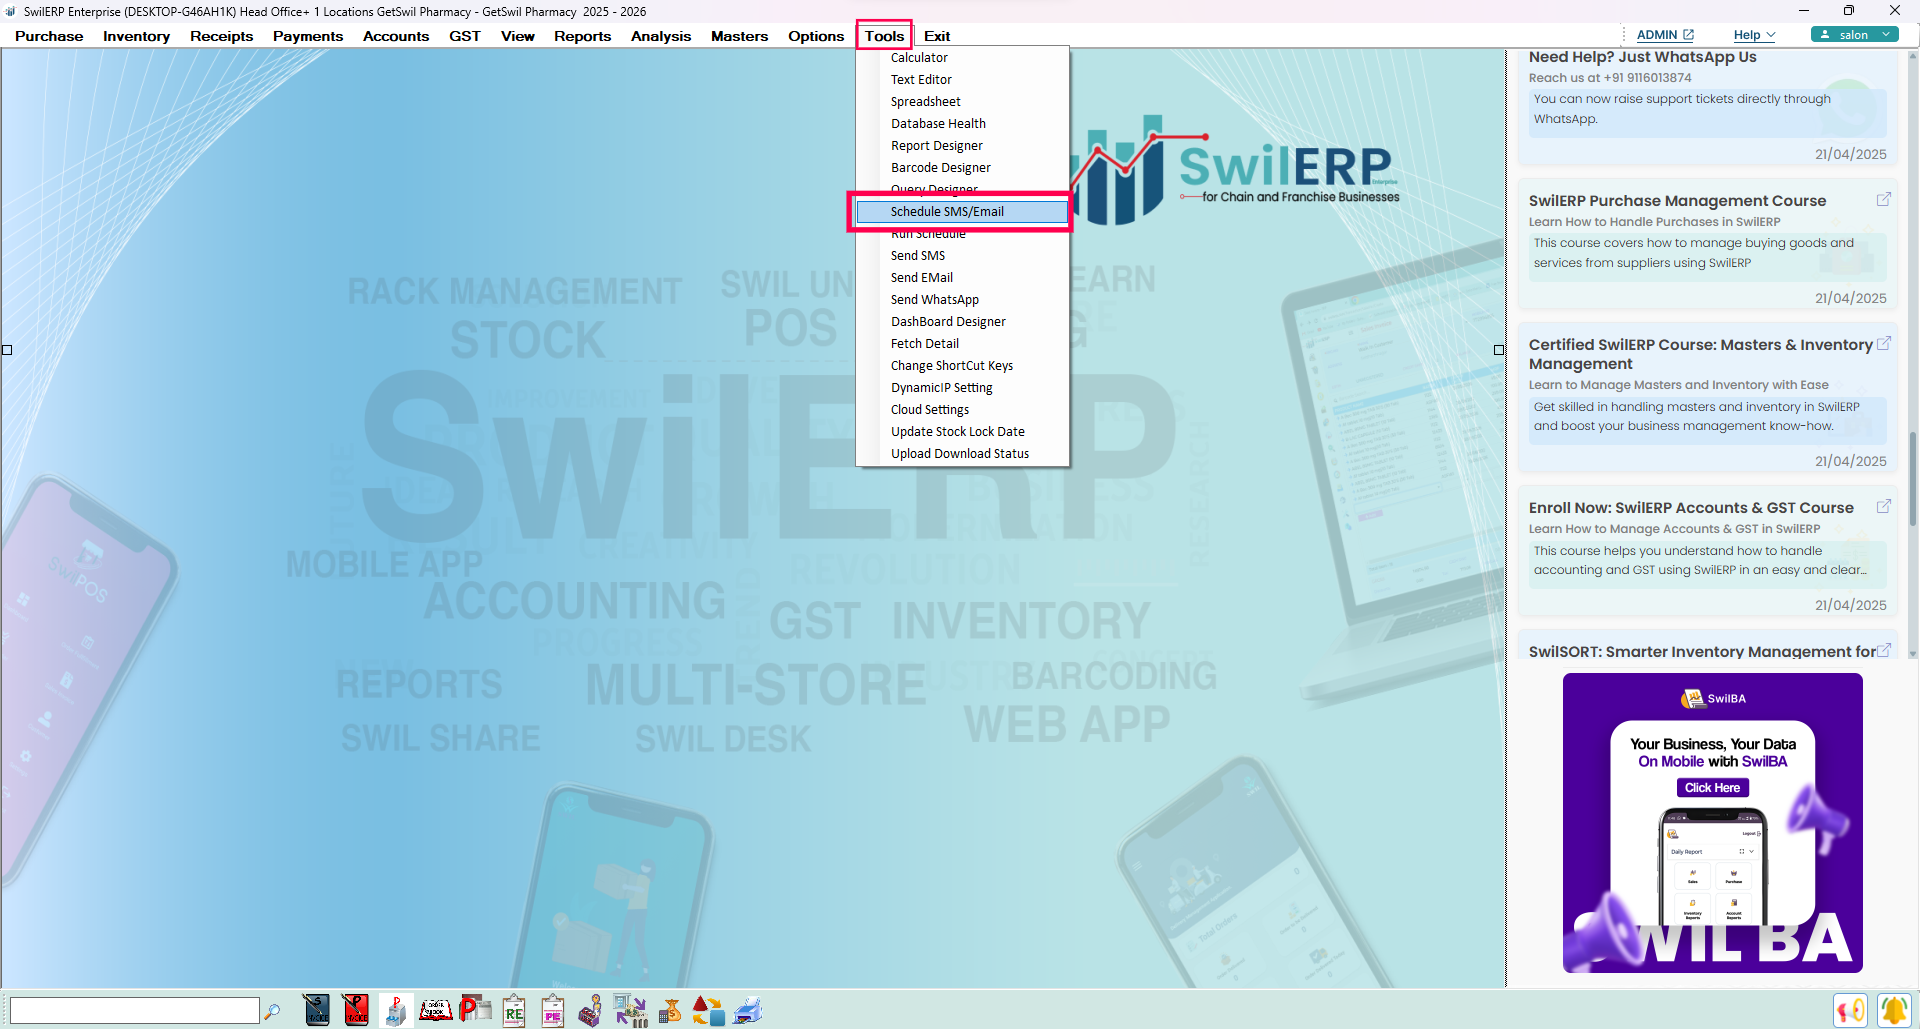Click the bank transfer arrows icon

point(631,1010)
